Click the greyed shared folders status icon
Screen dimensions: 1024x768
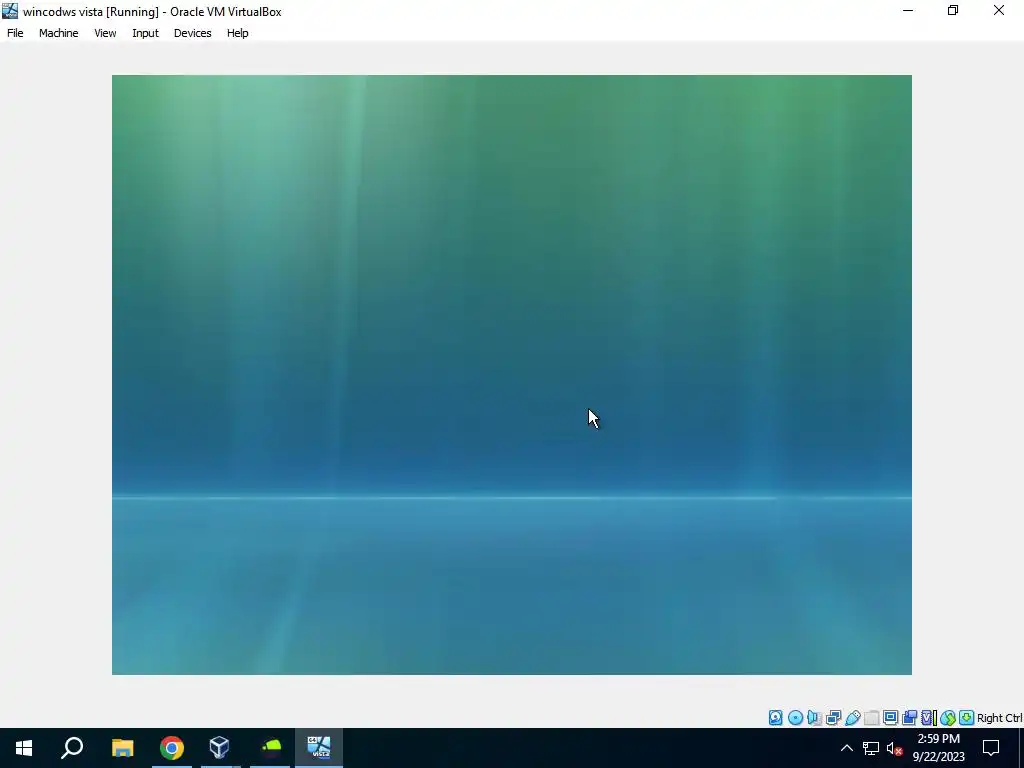[871, 718]
